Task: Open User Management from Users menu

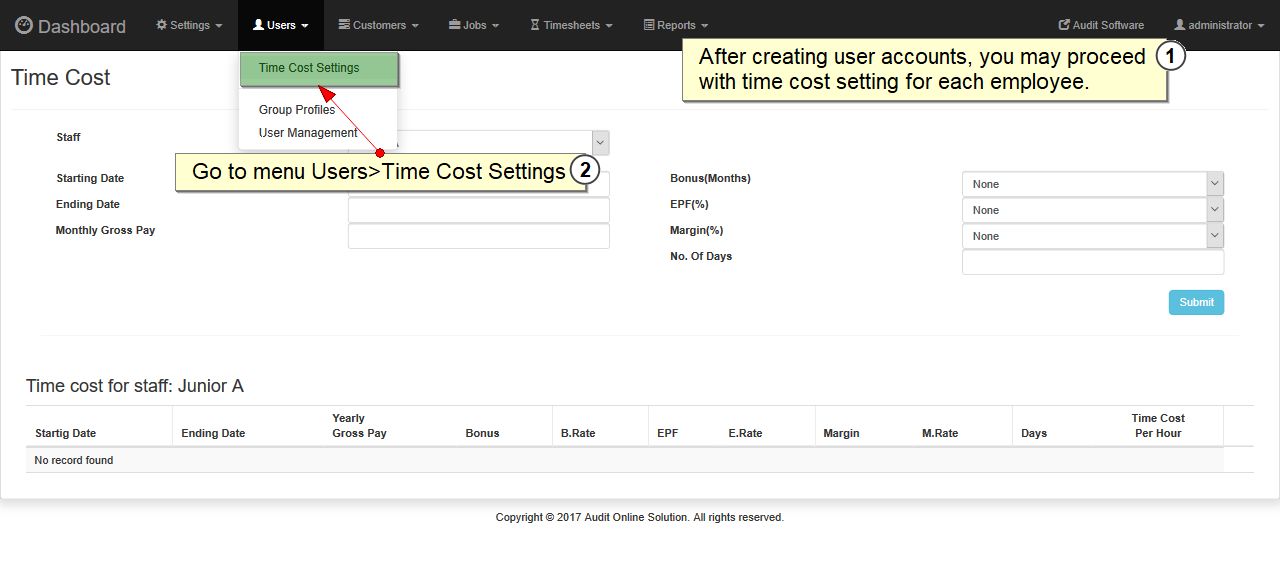Action: (308, 133)
